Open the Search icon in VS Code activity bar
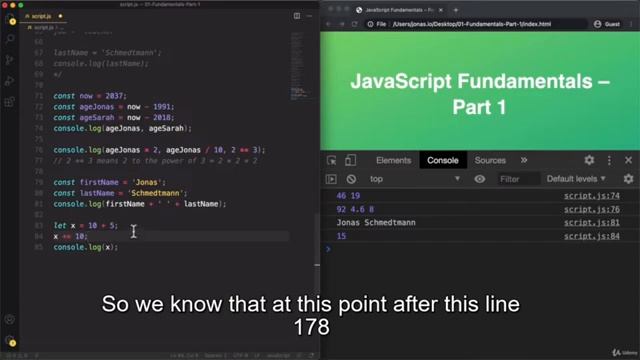 click(10, 39)
